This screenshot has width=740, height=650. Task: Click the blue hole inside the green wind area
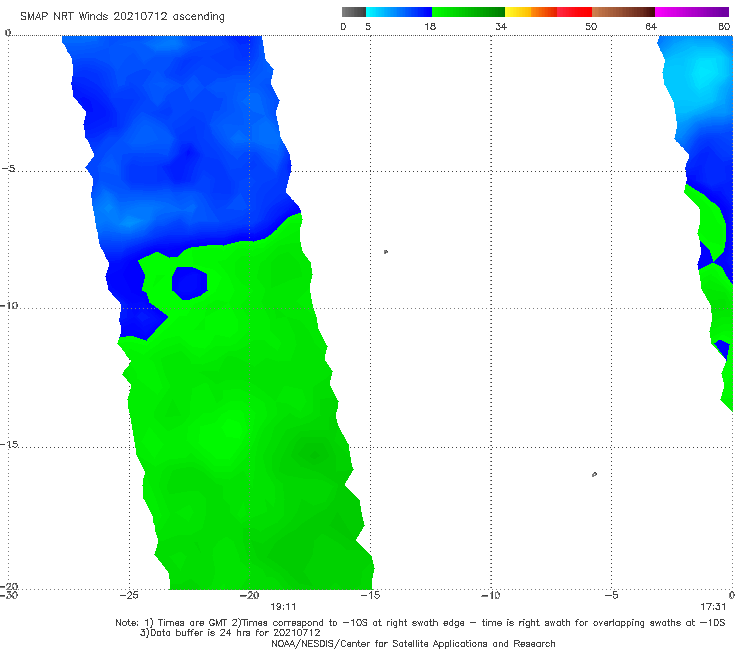tap(189, 283)
